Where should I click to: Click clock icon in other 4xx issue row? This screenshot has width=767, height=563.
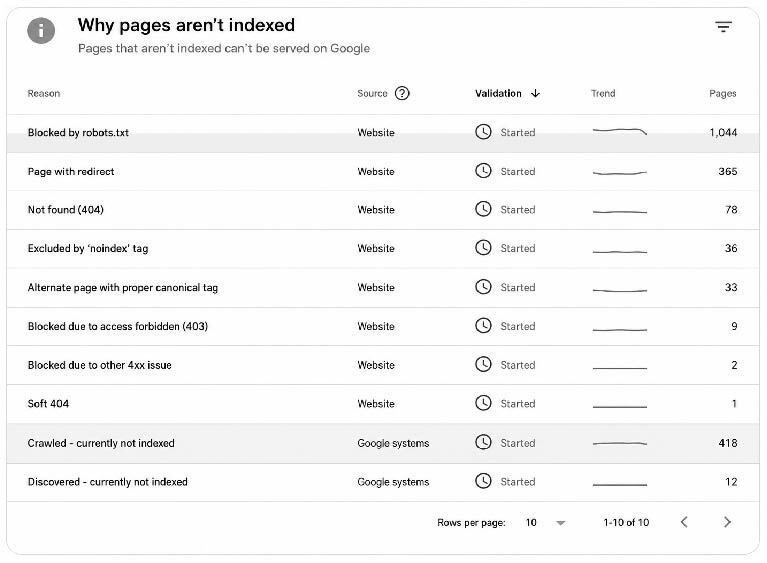[483, 364]
